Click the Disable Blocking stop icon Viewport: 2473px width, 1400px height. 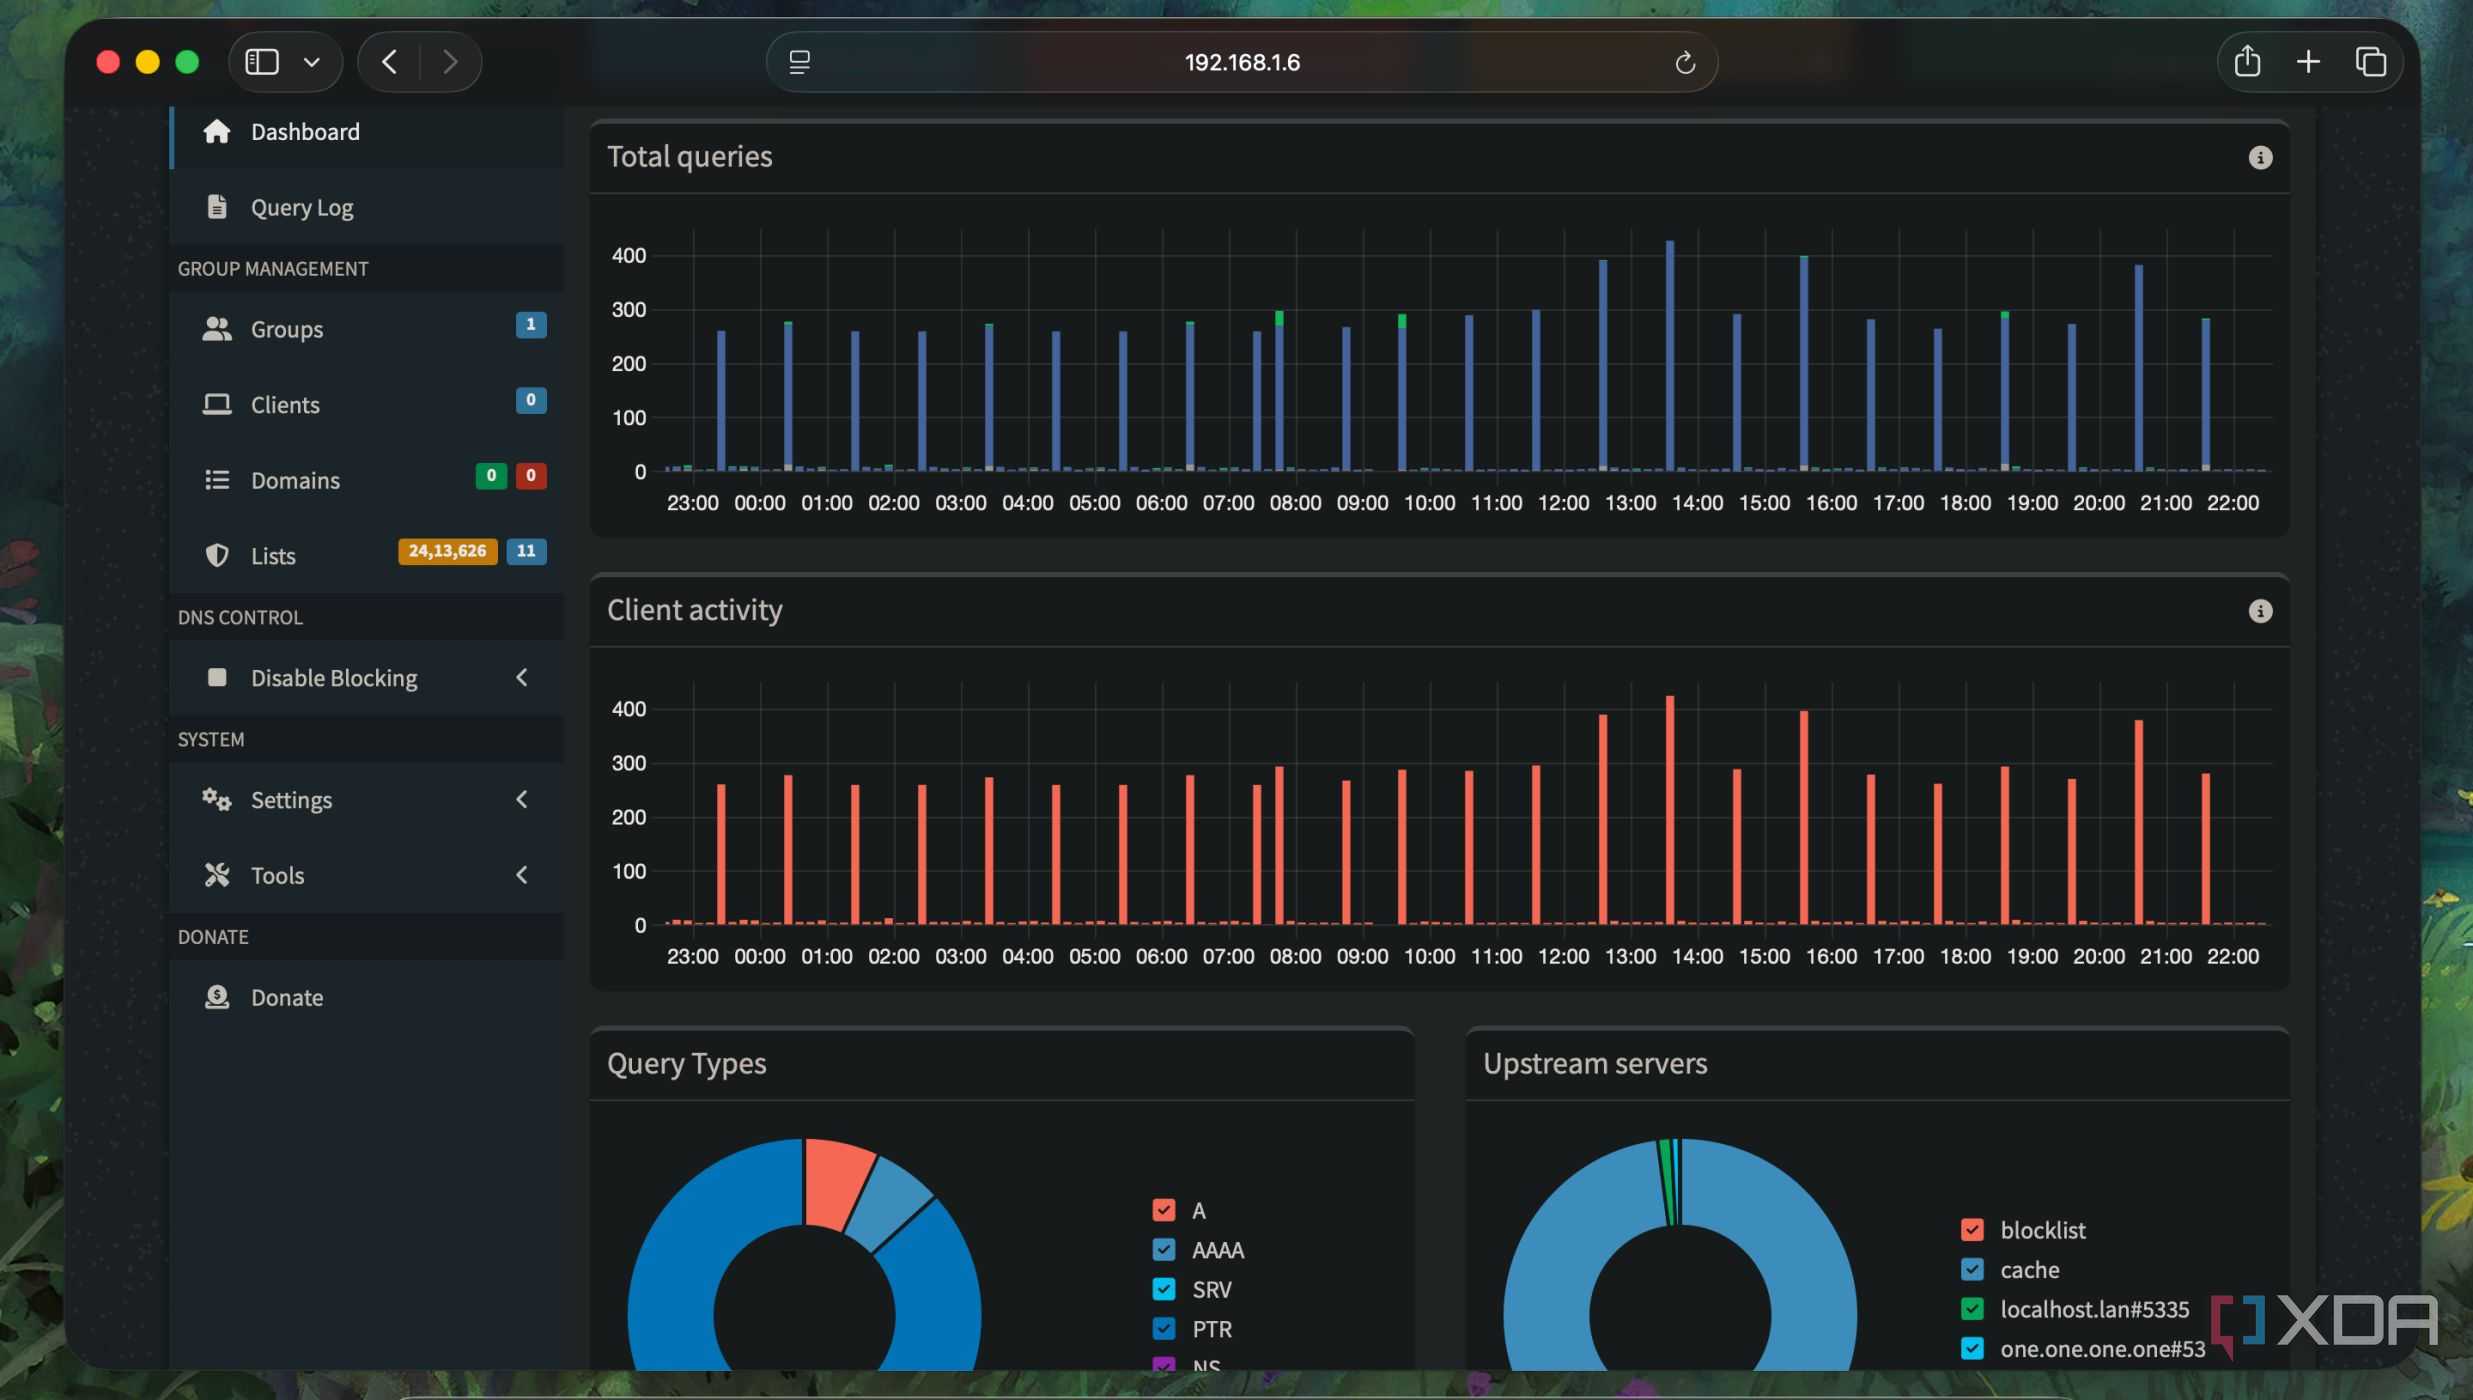click(x=217, y=677)
